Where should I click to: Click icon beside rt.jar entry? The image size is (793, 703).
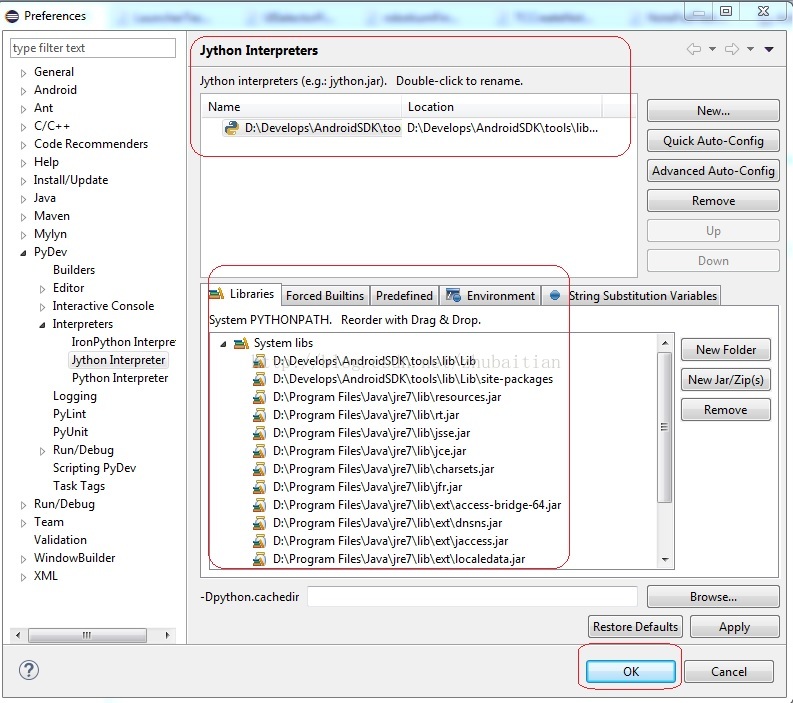pos(259,415)
